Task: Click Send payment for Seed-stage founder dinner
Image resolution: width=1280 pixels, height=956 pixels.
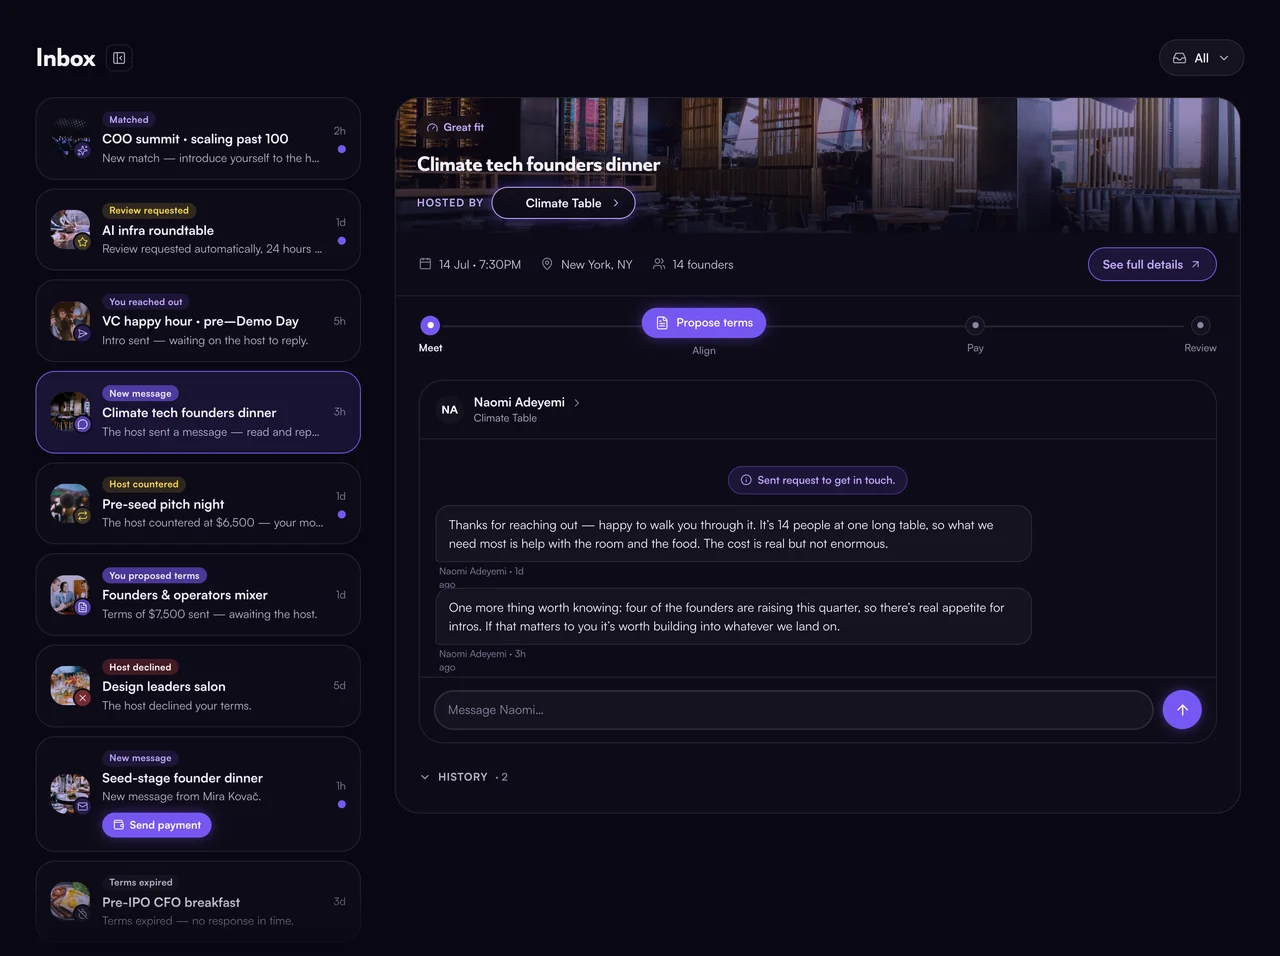Action: click(x=157, y=825)
